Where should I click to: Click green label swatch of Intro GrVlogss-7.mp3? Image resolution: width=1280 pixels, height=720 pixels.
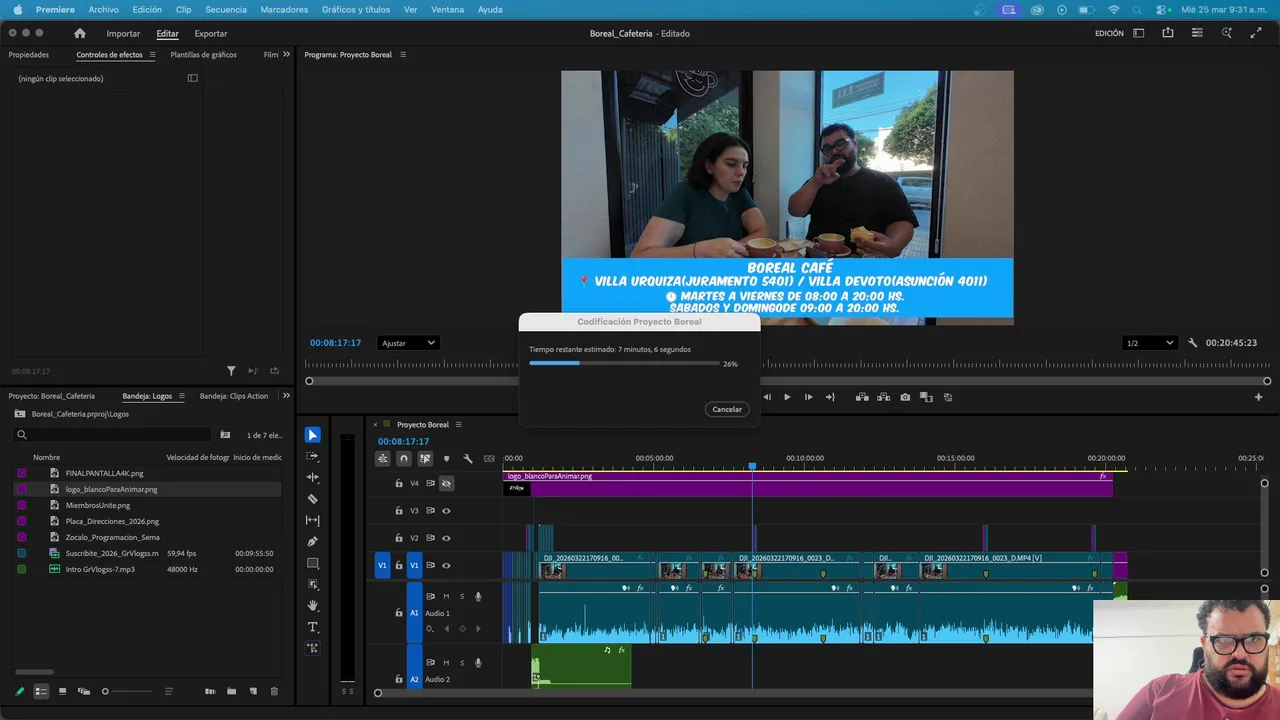[x=22, y=569]
